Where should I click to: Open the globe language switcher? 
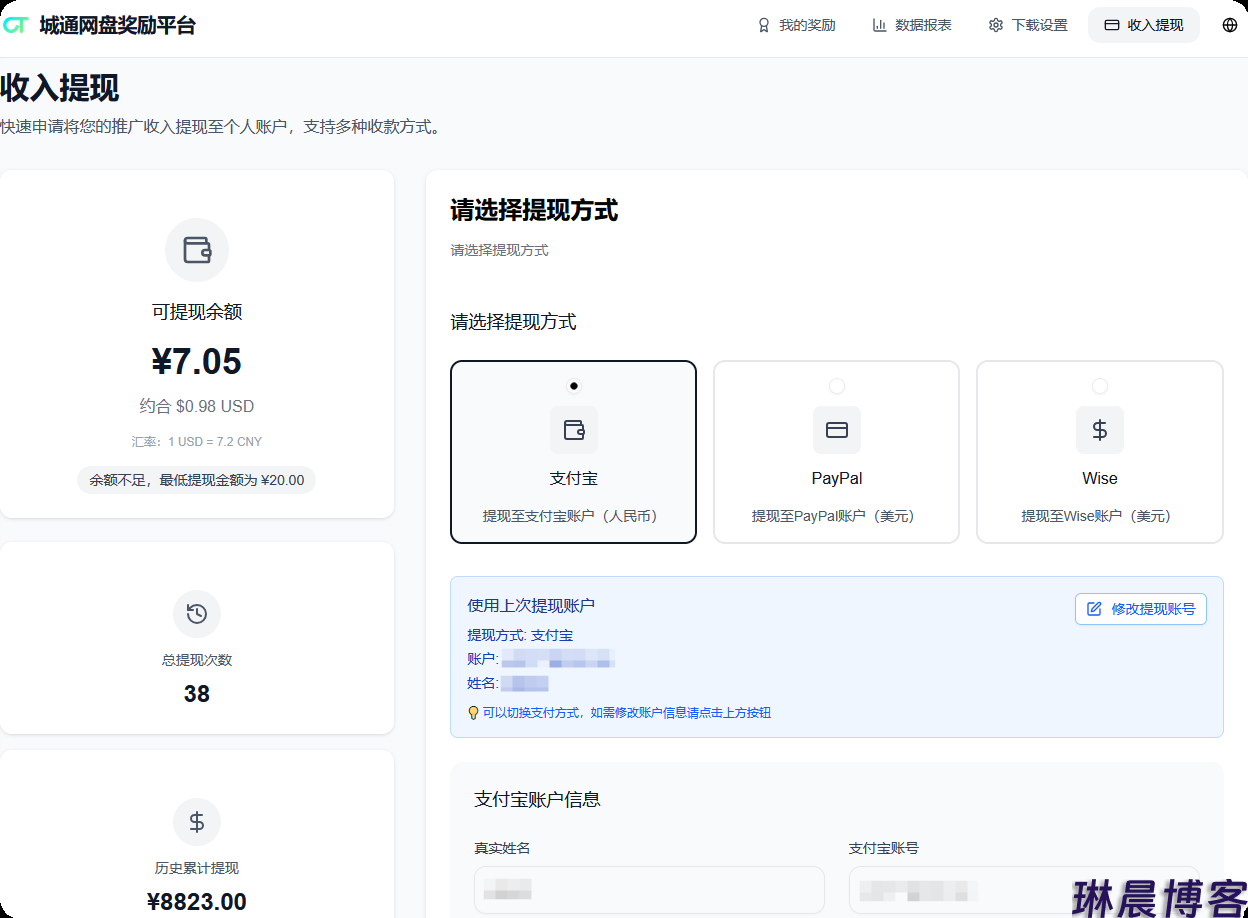[x=1230, y=25]
